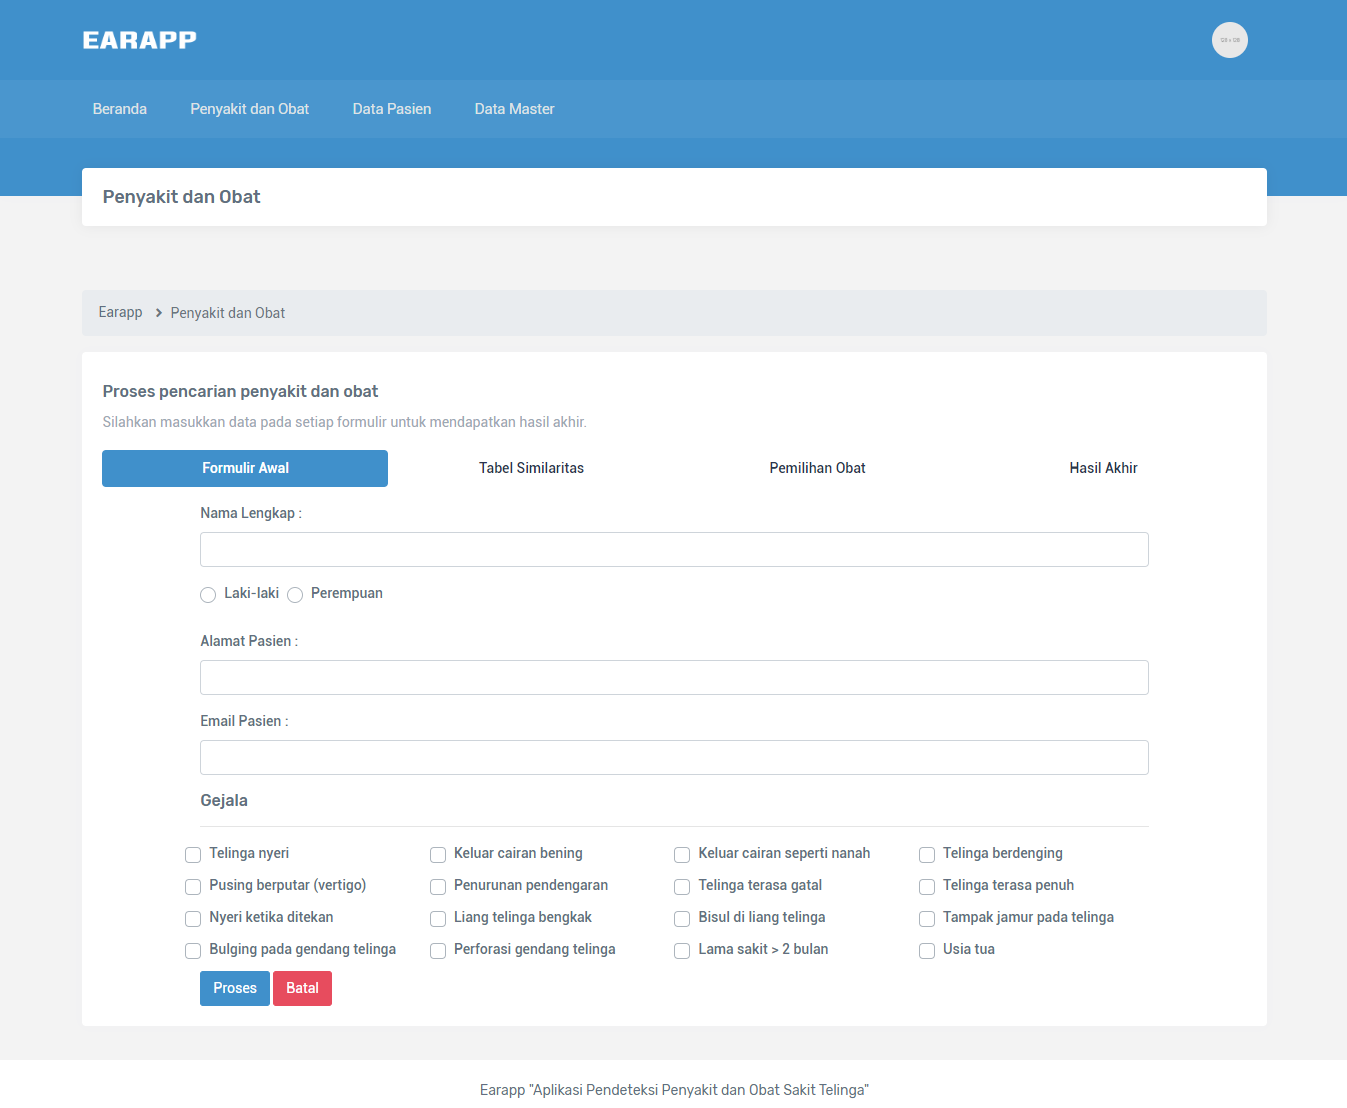
Task: Click the Earapp breadcrumb link
Action: click(120, 313)
